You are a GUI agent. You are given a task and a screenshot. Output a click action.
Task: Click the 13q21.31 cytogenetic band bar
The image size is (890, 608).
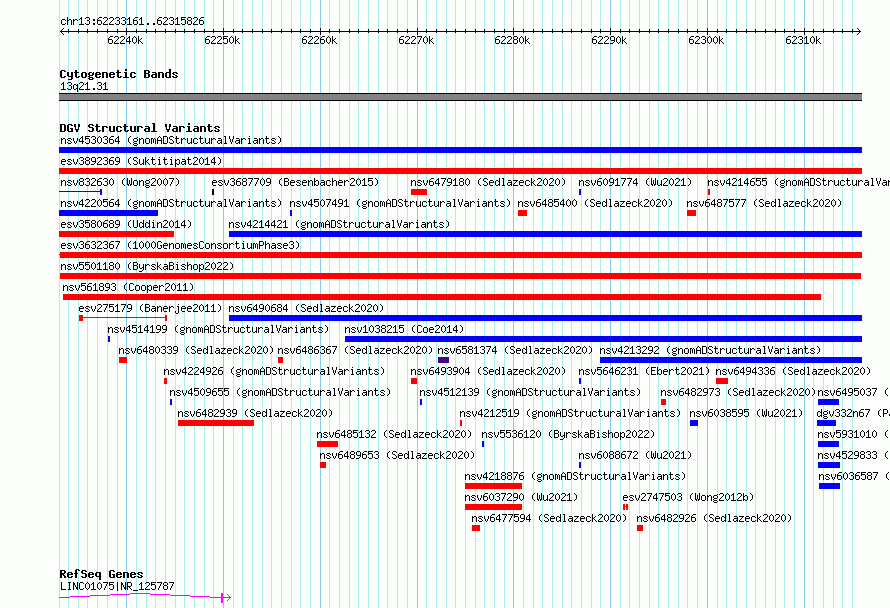click(x=460, y=97)
